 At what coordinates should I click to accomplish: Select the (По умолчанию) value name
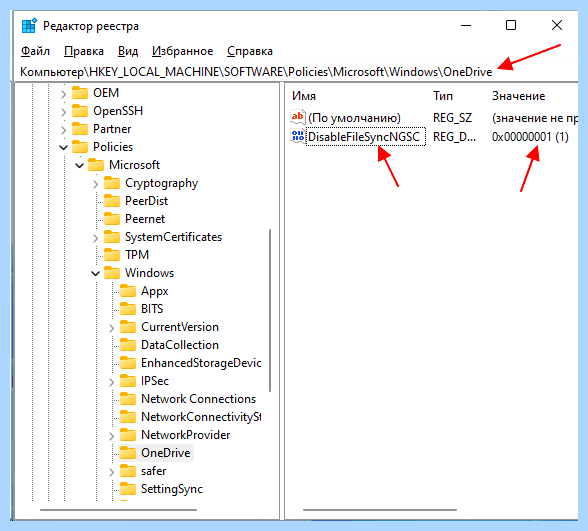pyautogui.click(x=354, y=118)
